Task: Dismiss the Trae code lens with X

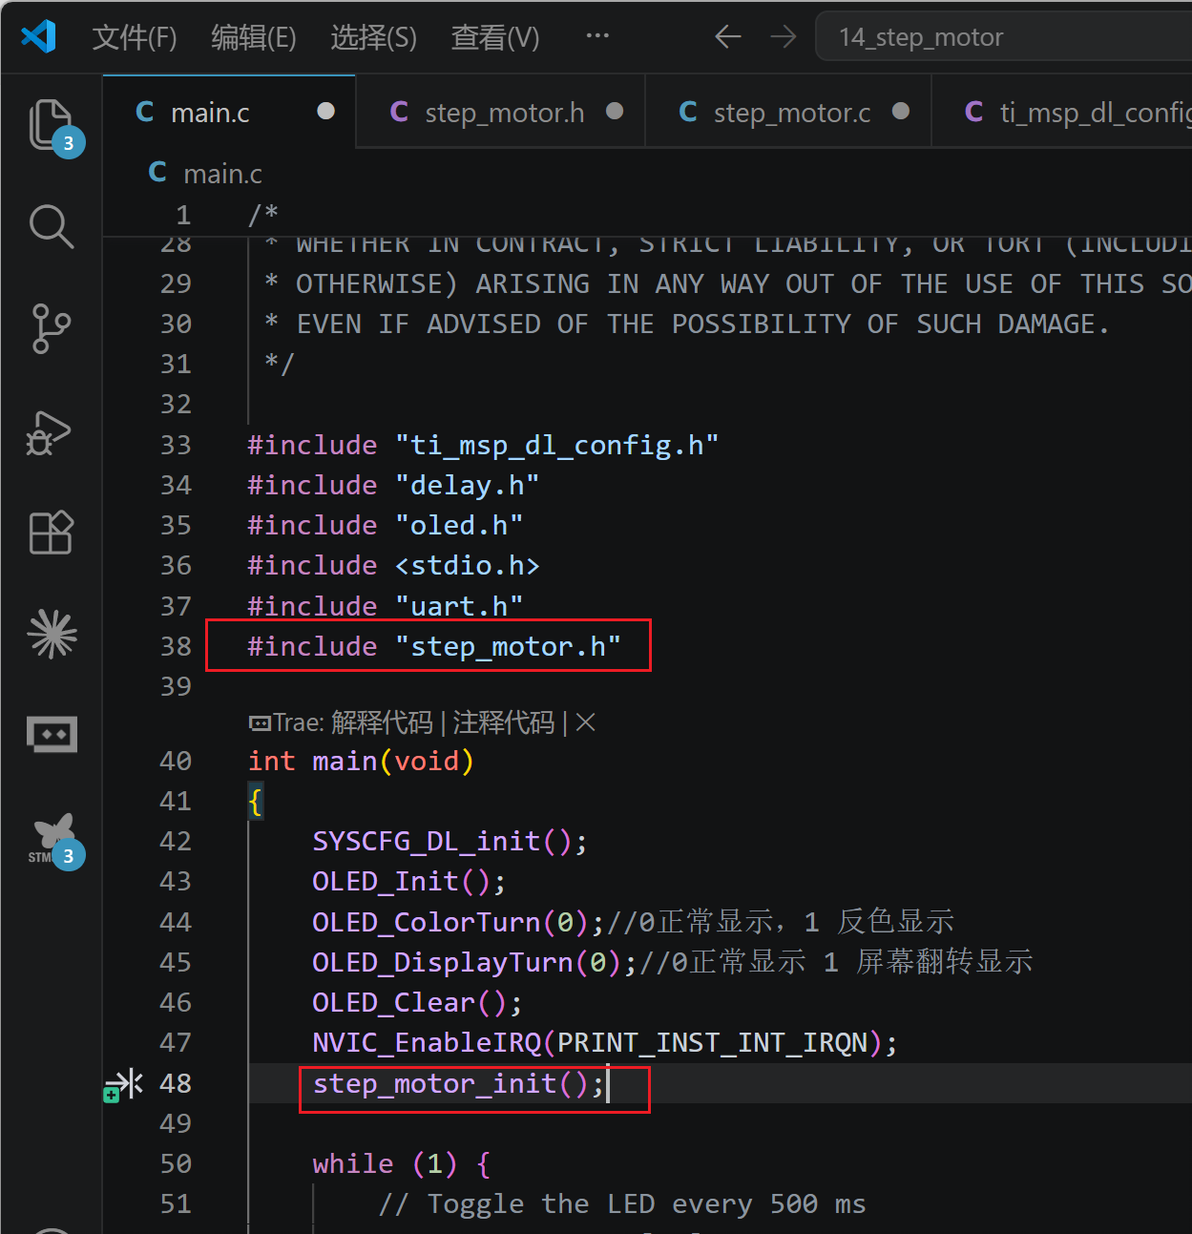Action: [586, 722]
